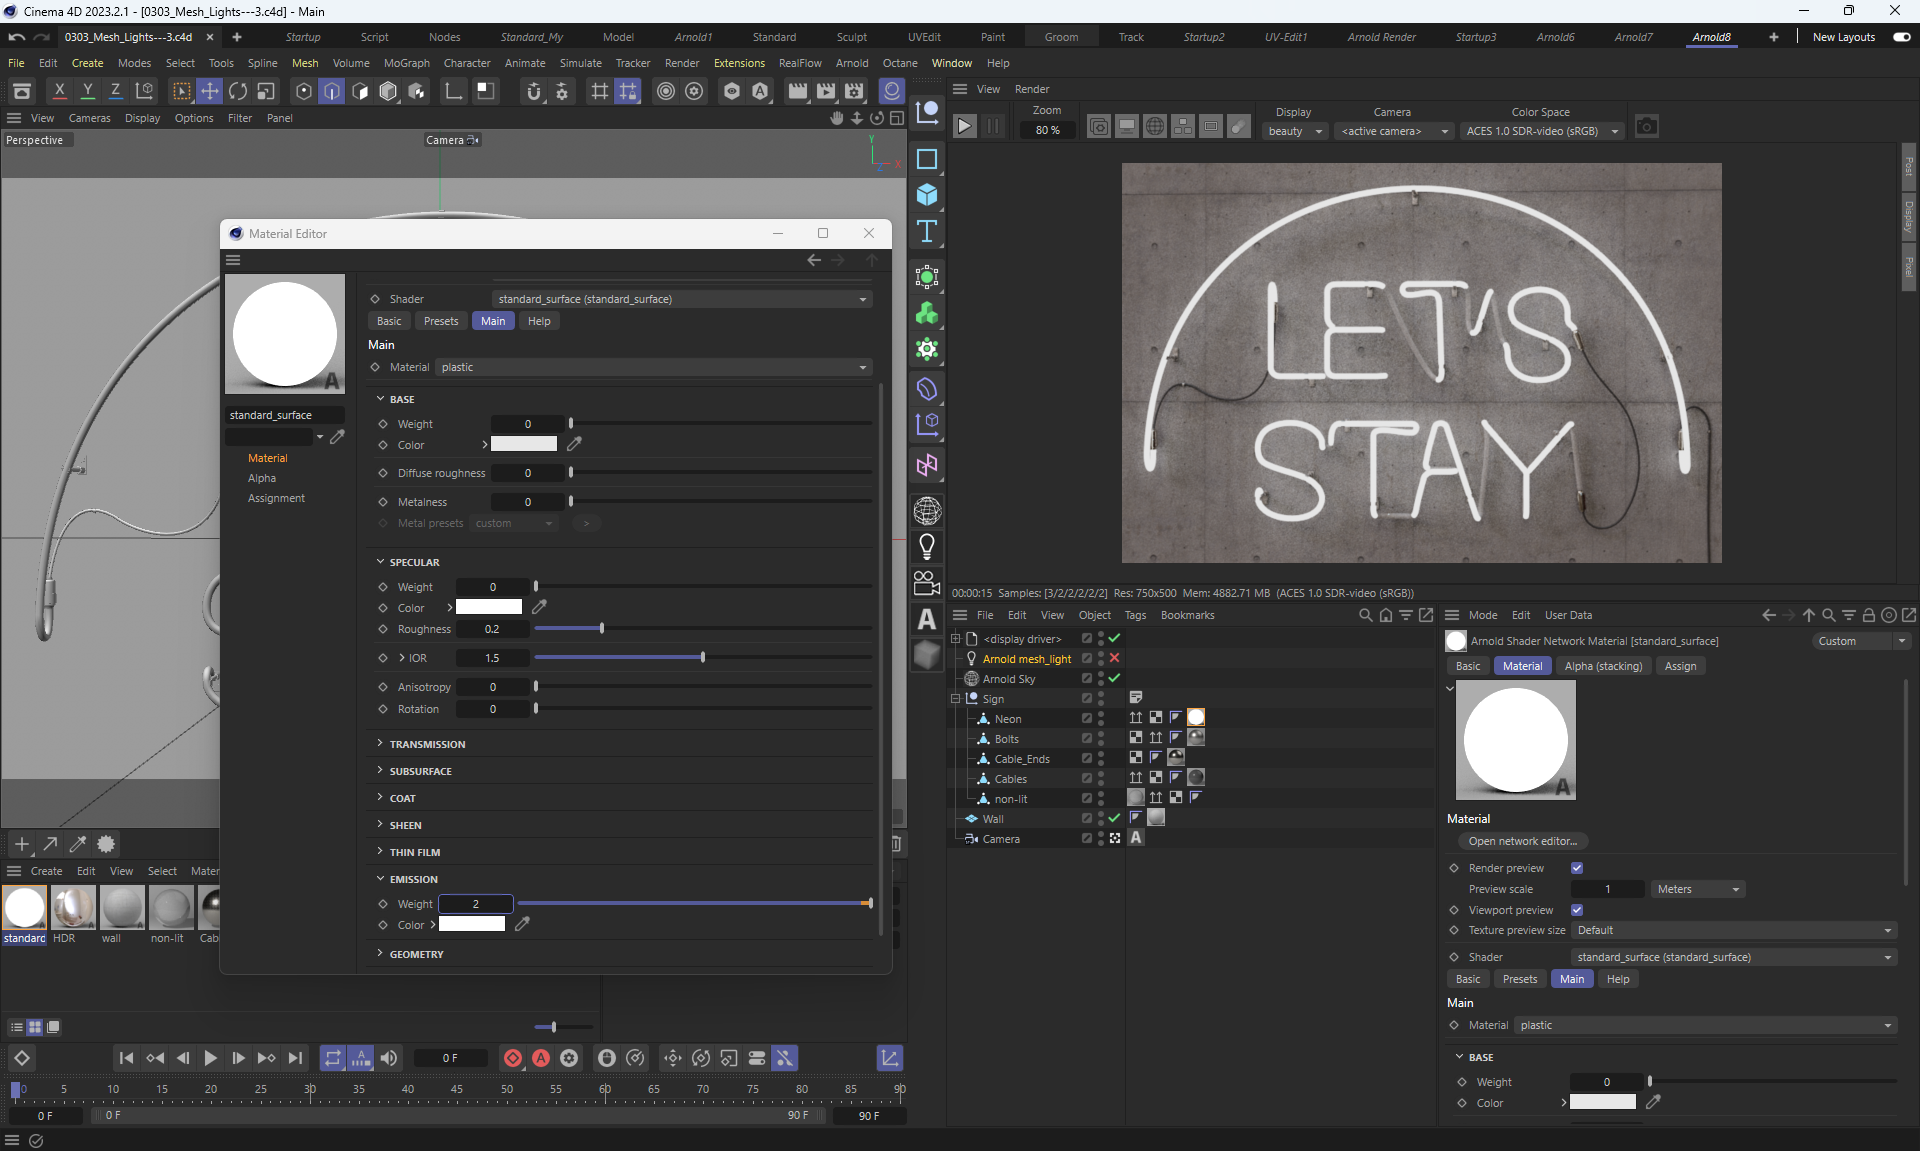Viewport: 1920px width, 1151px height.
Task: Uncheck the Viewport preview checkbox
Action: coord(1577,910)
